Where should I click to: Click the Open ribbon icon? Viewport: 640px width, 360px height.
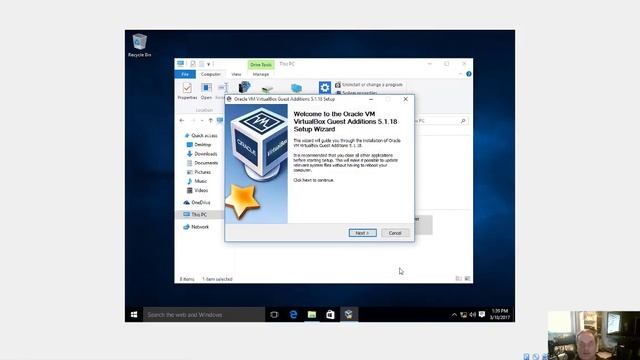coord(206,91)
